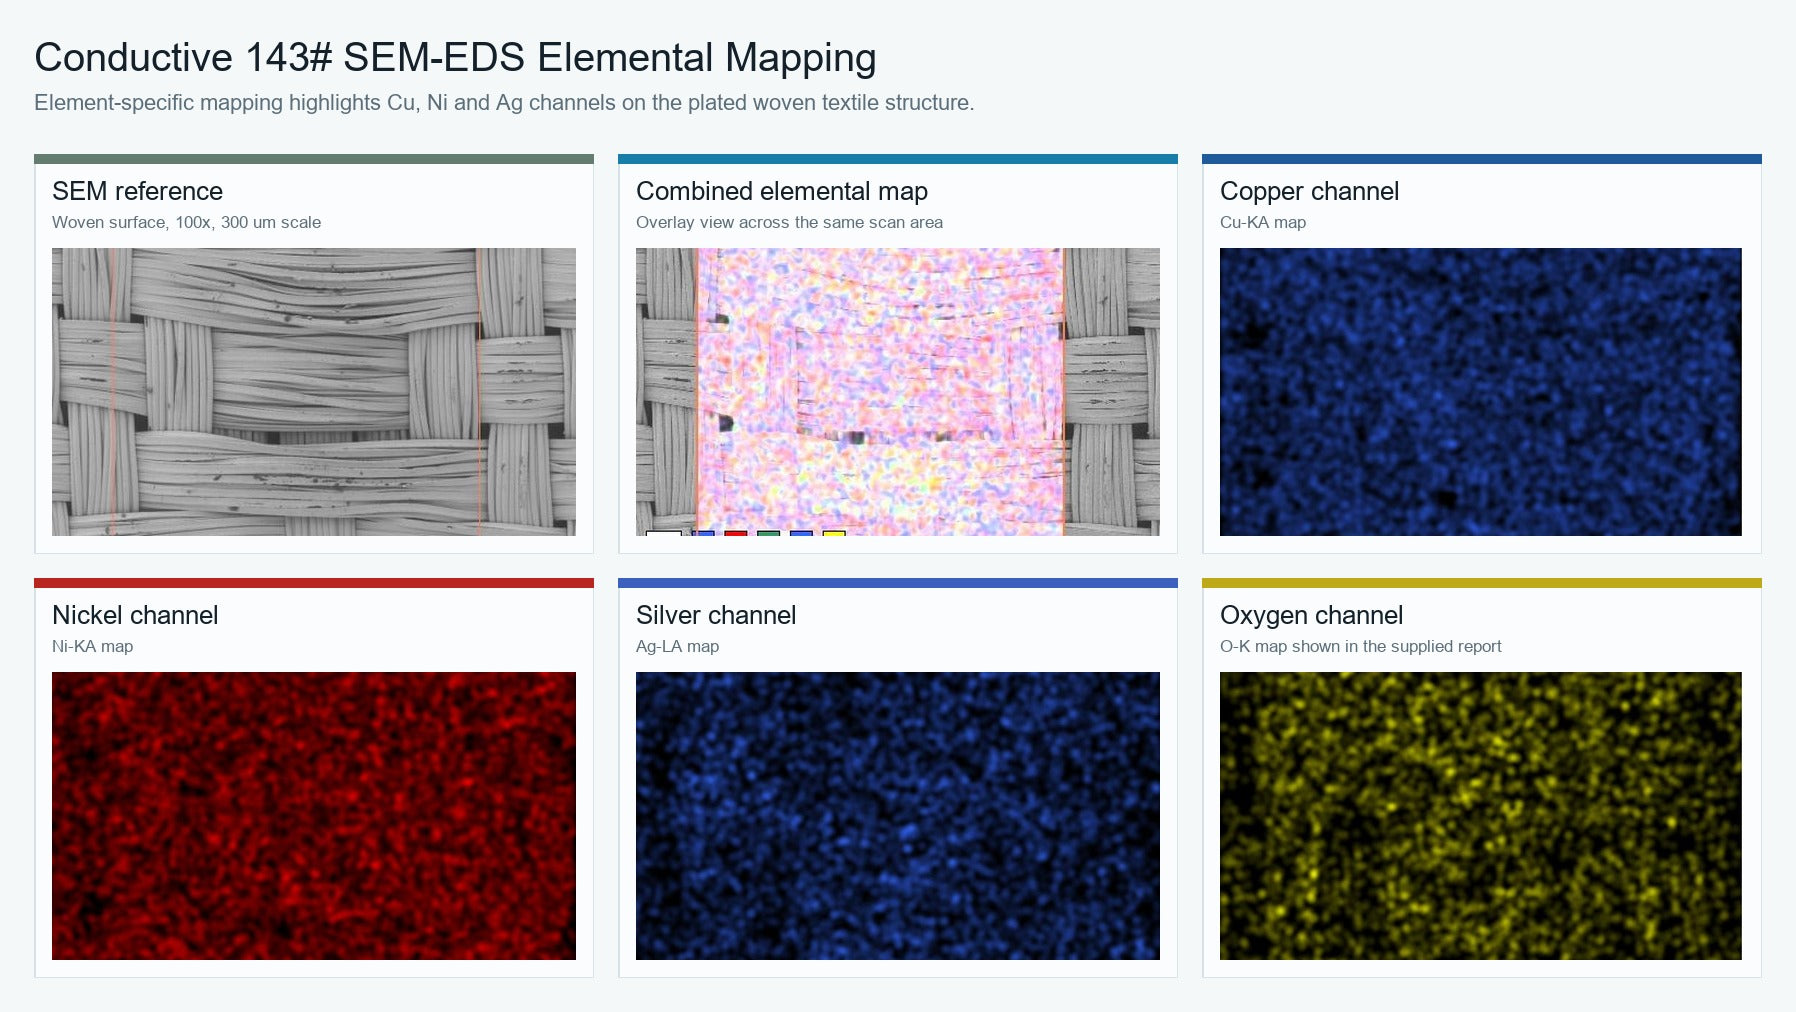The width and height of the screenshot is (1796, 1012).
Task: Click the 'Combined elemental map' card title
Action: (x=782, y=191)
